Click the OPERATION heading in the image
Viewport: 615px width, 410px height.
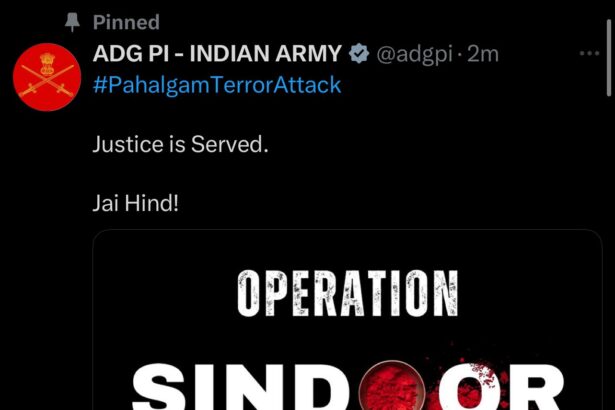(348, 293)
